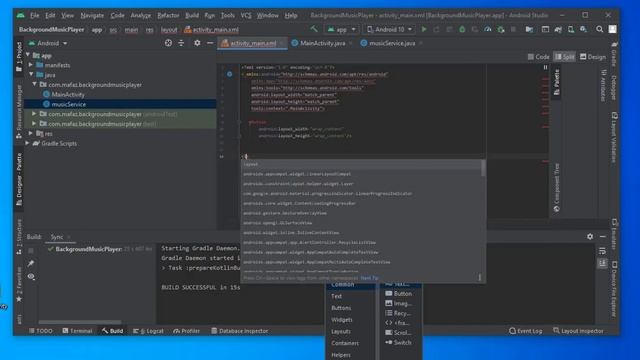Viewport: 640px width, 360px height.
Task: Click the Profile app gauge icon
Action: [x=488, y=29]
